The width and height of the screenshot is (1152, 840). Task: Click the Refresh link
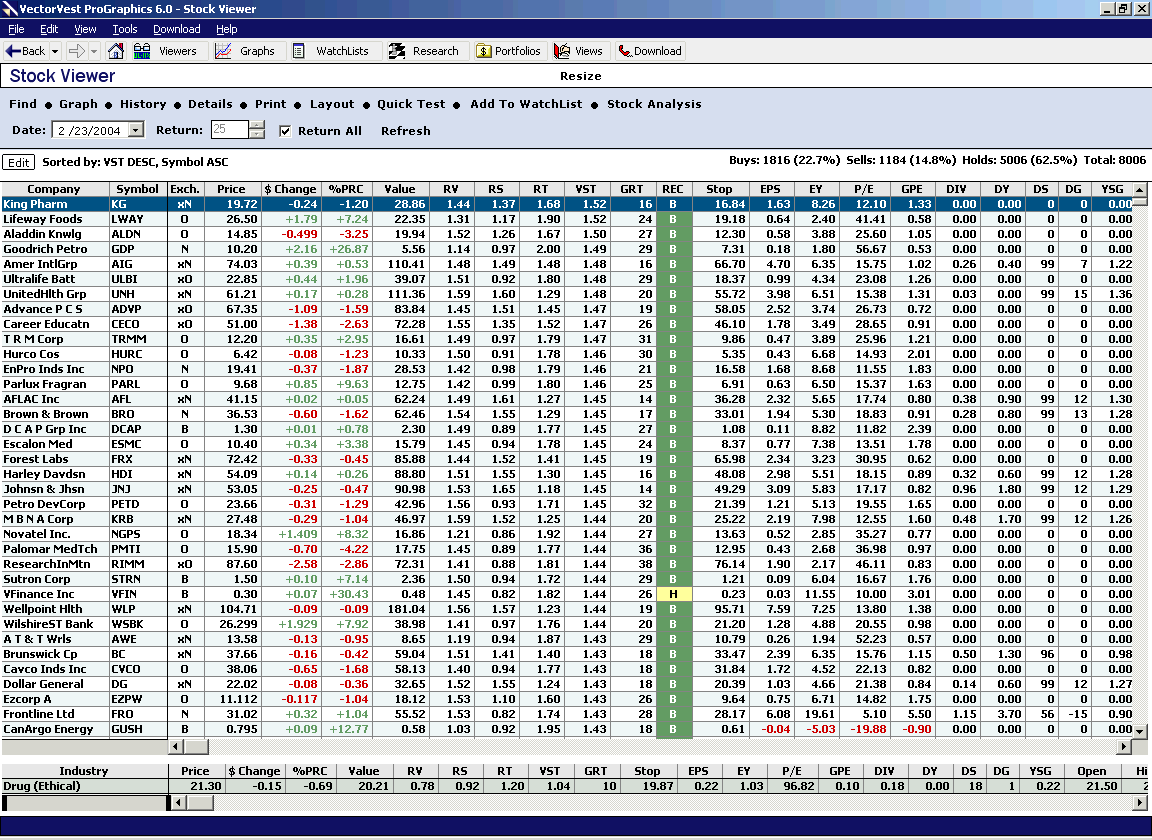pyautogui.click(x=405, y=131)
